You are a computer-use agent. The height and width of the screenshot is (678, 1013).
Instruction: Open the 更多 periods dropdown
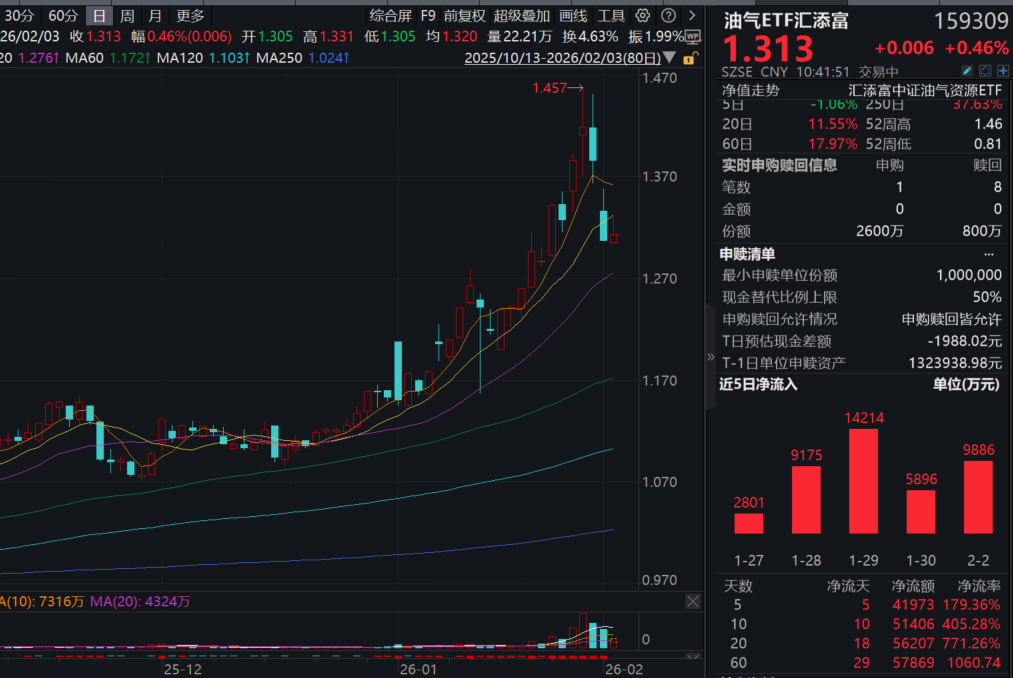[190, 16]
